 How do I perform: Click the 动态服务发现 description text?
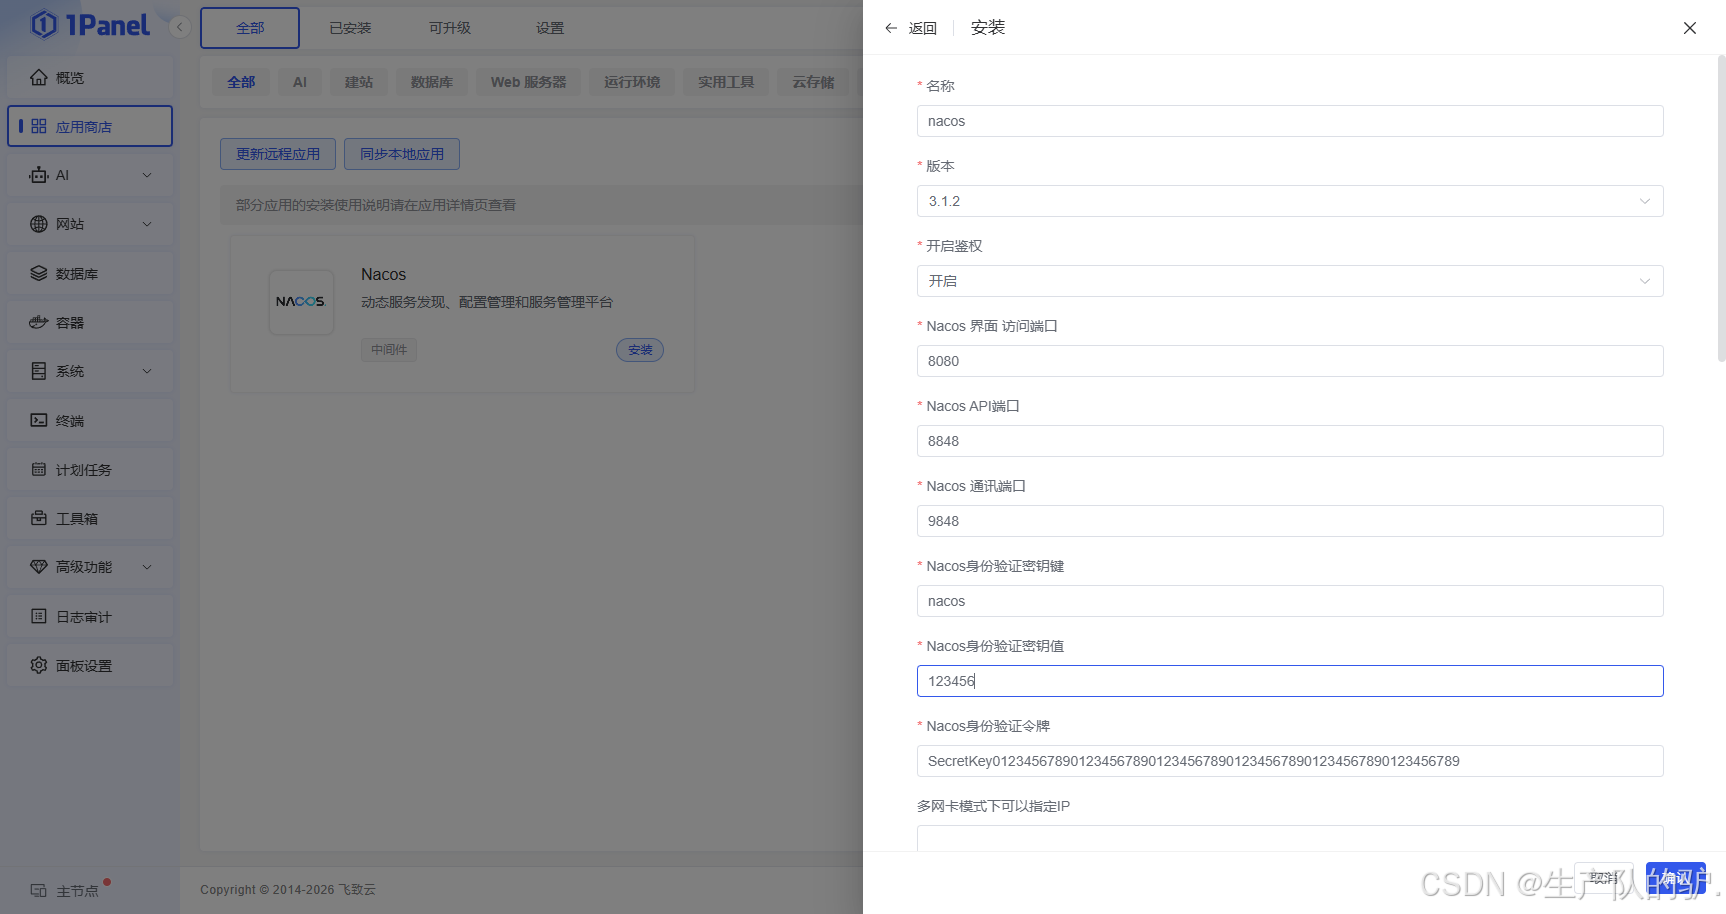click(x=486, y=302)
